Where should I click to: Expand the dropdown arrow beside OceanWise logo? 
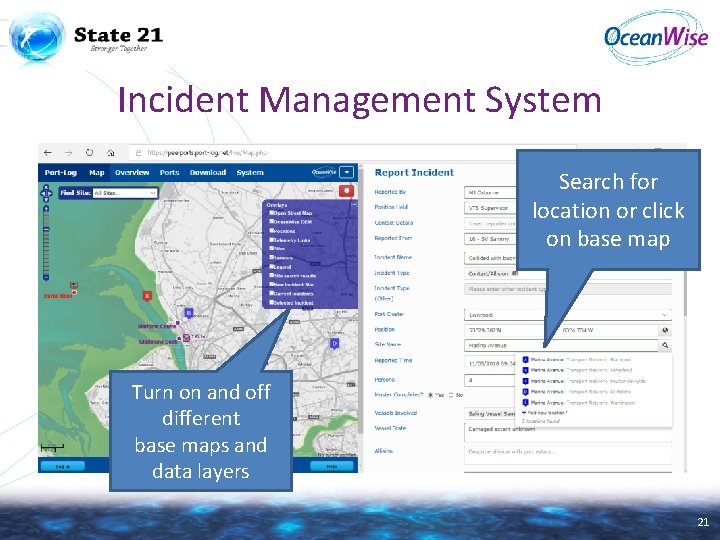click(x=347, y=172)
